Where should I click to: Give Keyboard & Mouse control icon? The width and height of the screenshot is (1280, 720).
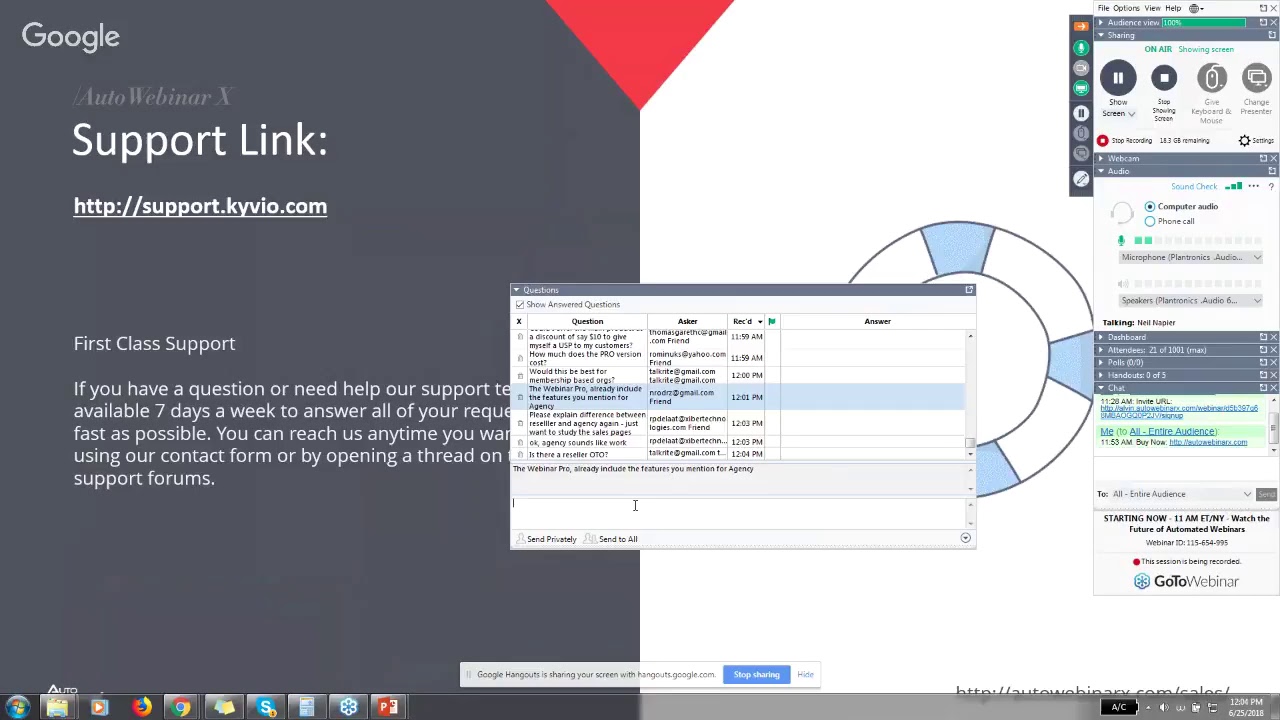(x=1211, y=78)
